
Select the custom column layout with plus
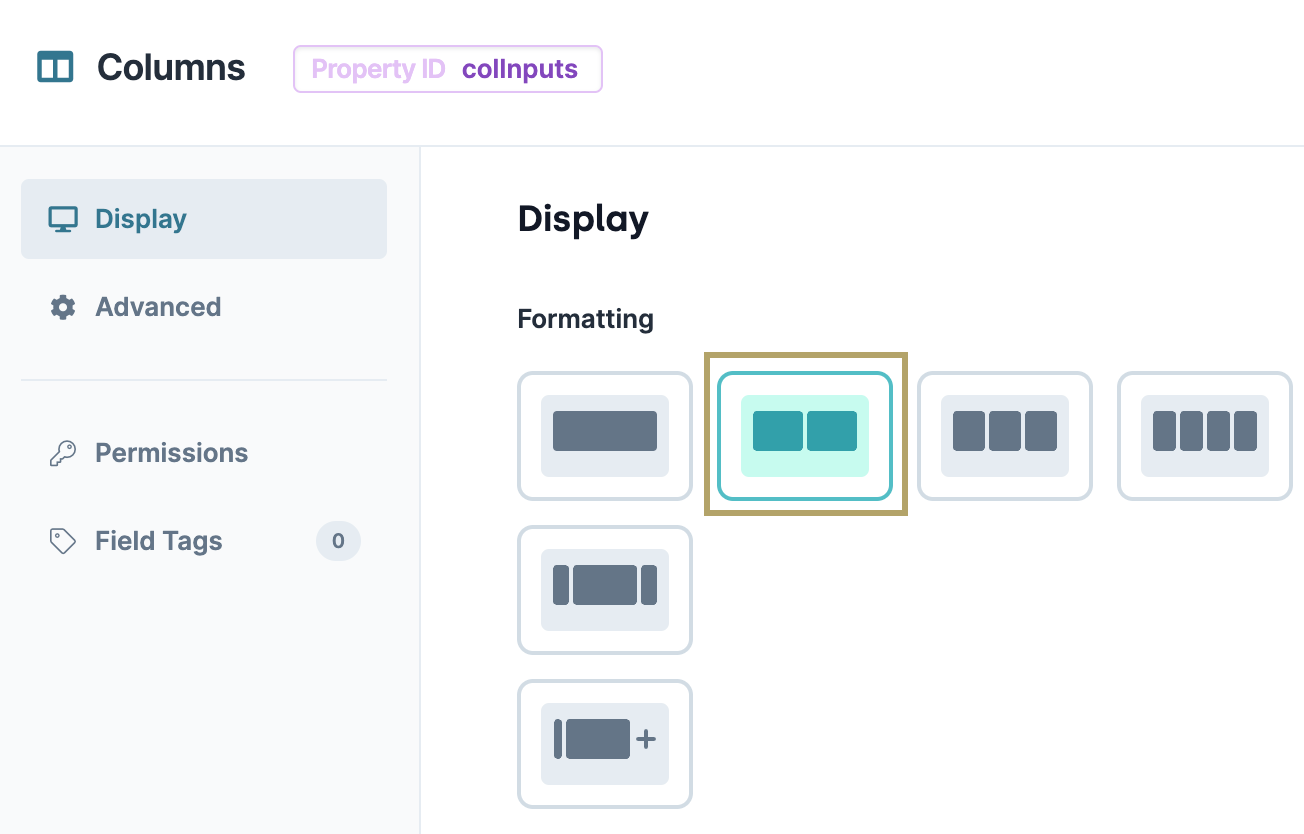click(605, 744)
